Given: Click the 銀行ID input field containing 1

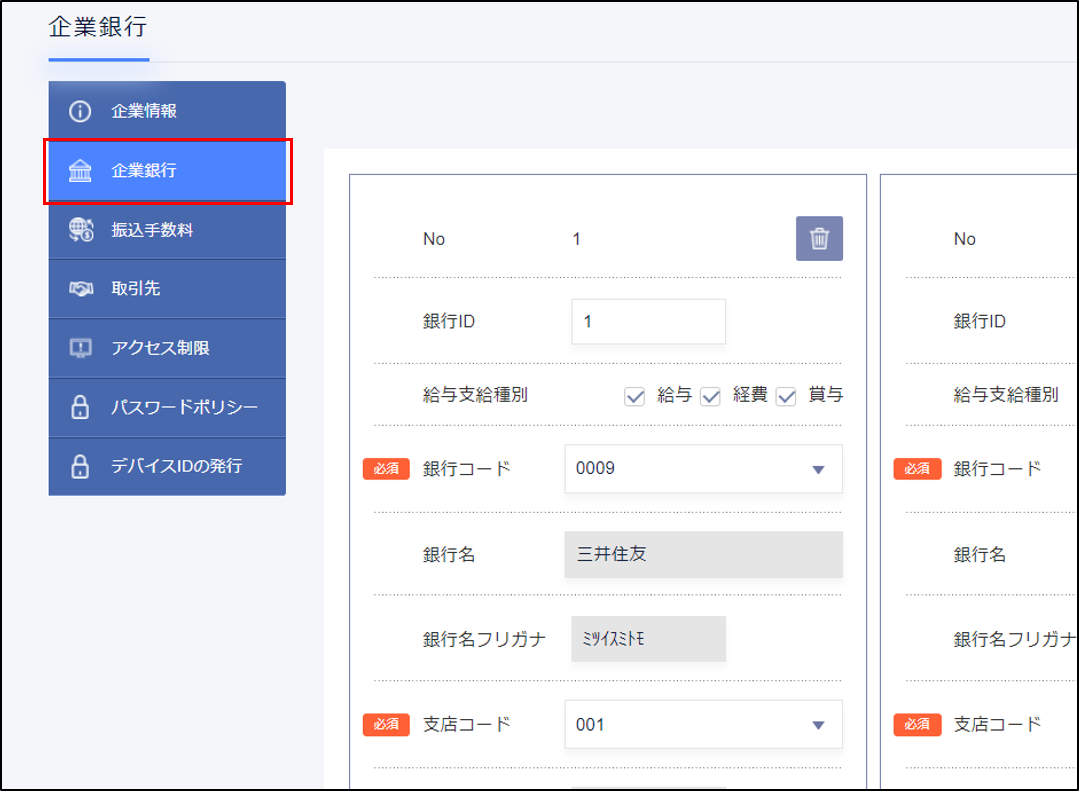Looking at the screenshot, I should 648,321.
